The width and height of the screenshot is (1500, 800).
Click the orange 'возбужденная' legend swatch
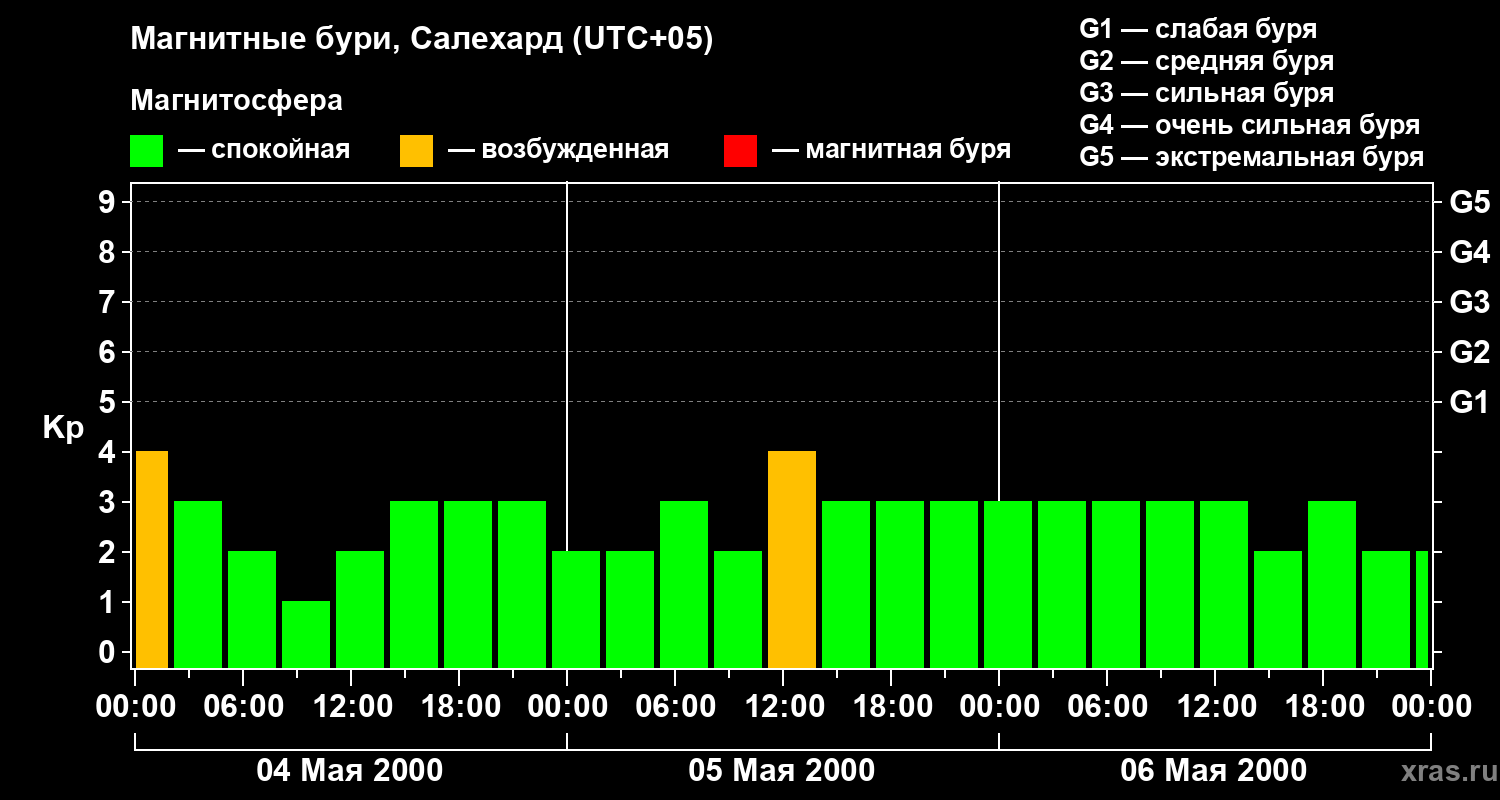pos(416,151)
